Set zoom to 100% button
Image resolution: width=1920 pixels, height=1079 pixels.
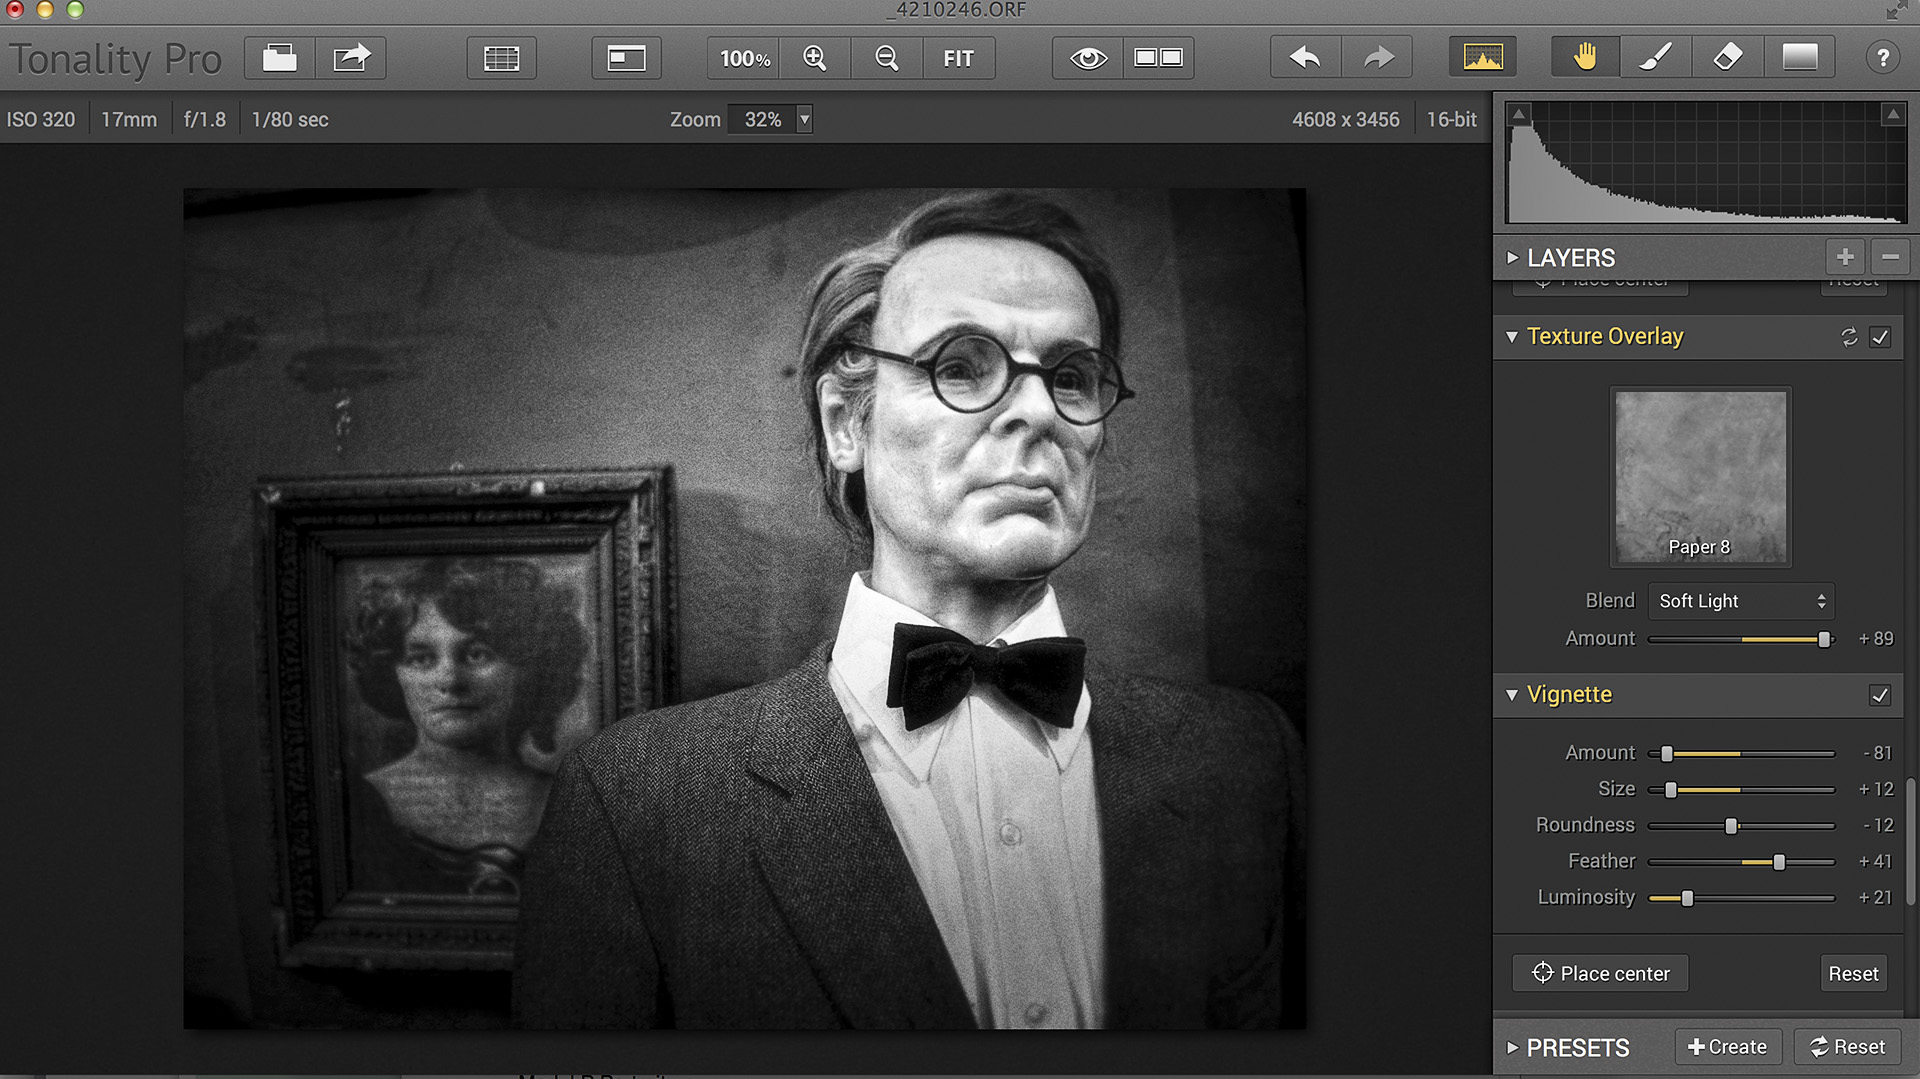[745, 58]
